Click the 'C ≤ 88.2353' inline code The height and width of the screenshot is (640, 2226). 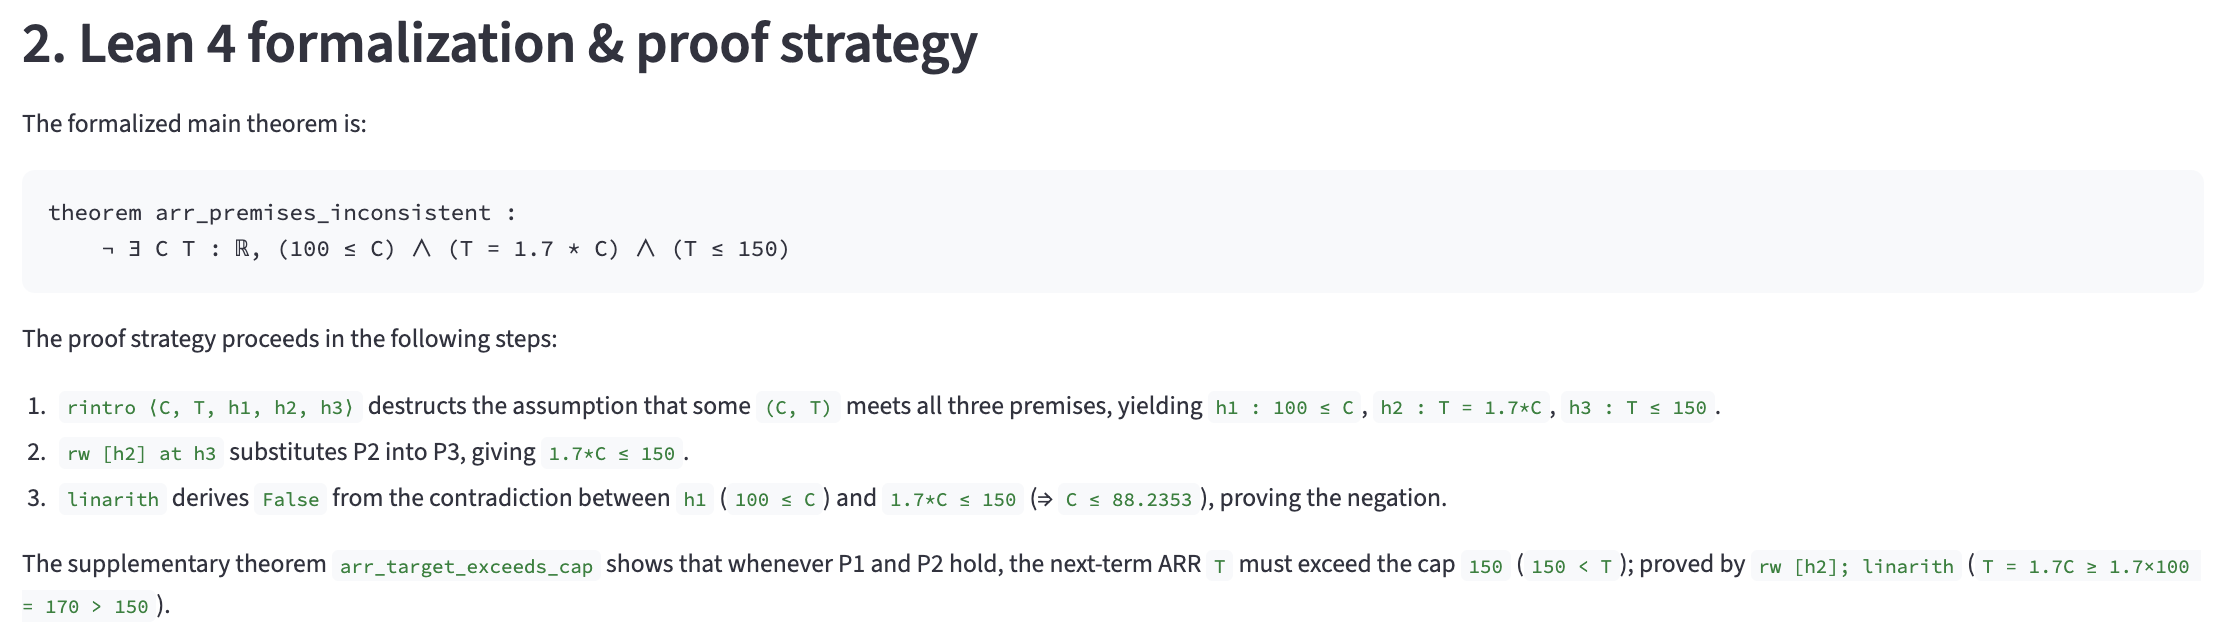(1128, 499)
